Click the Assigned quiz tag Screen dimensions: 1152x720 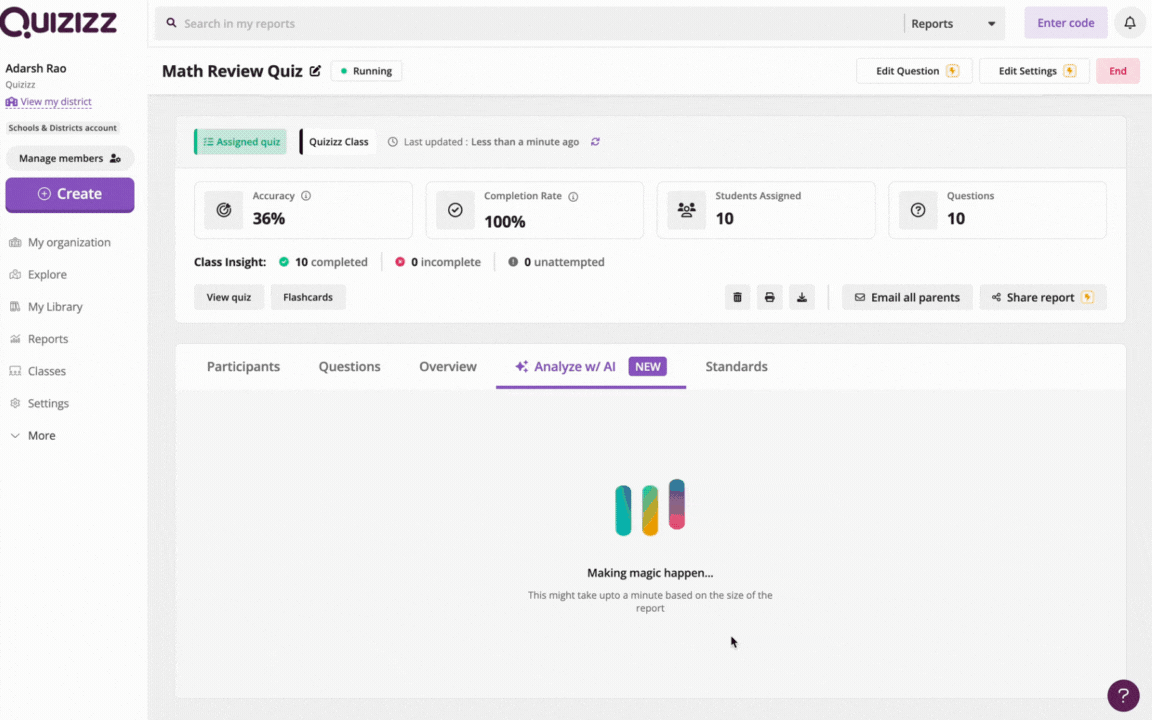(241, 142)
